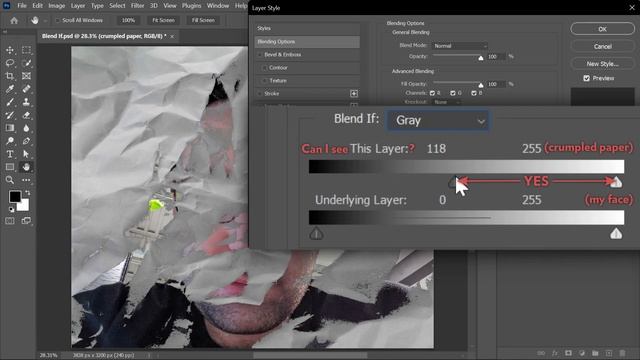Select the Frame tool
Image resolution: width=640 pixels, height=360 pixels.
26,76
